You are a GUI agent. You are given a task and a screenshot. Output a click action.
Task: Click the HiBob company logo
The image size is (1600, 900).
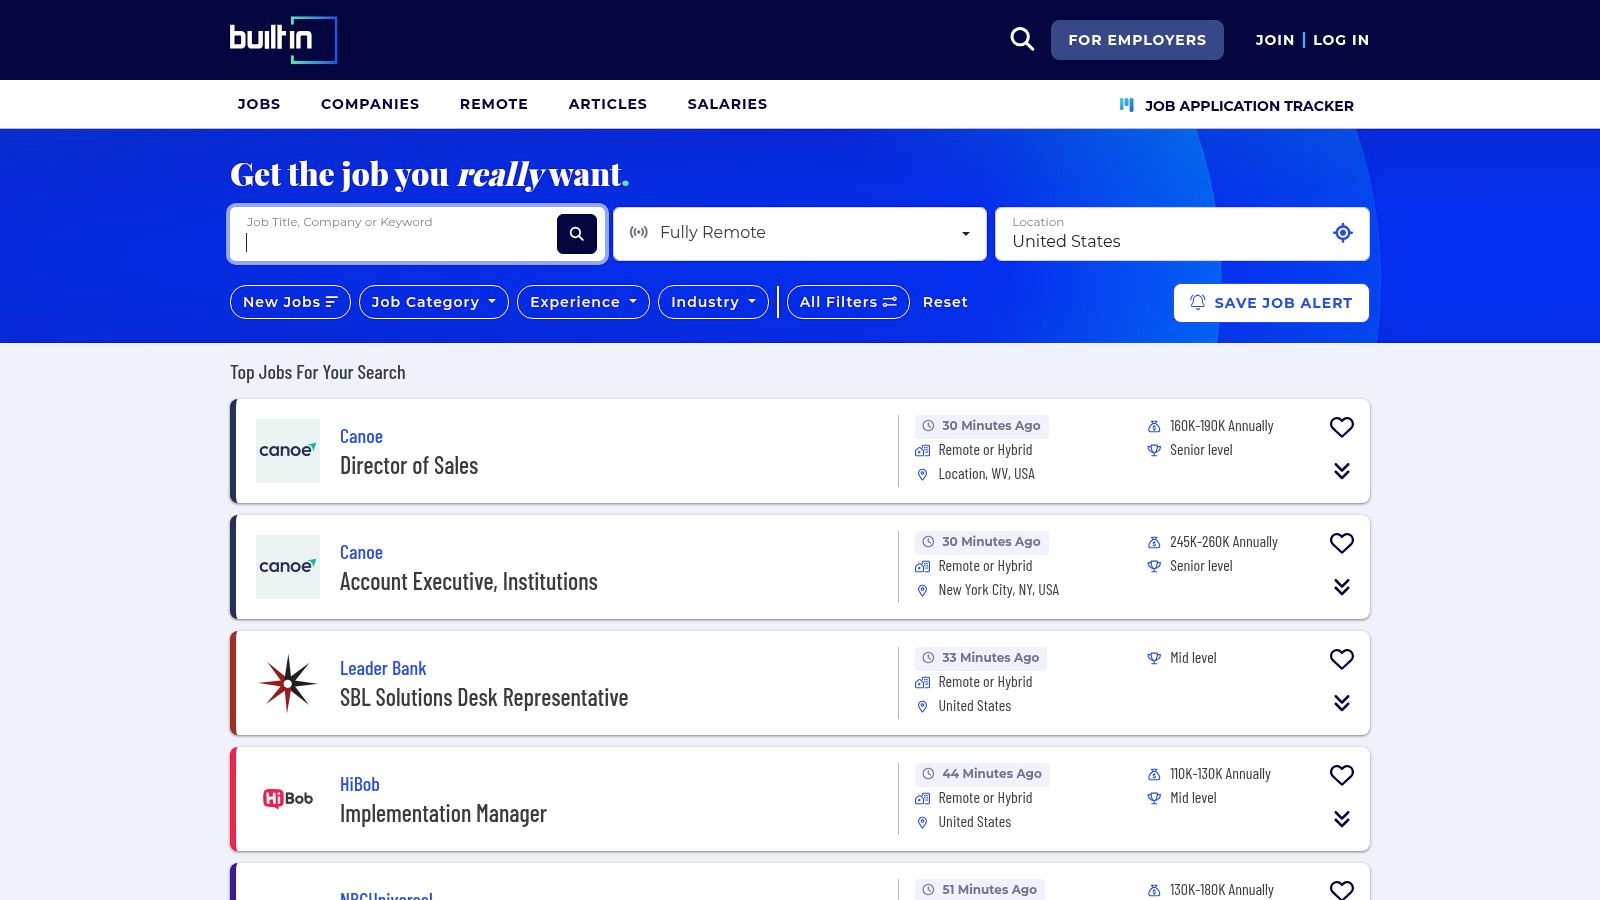coord(288,799)
